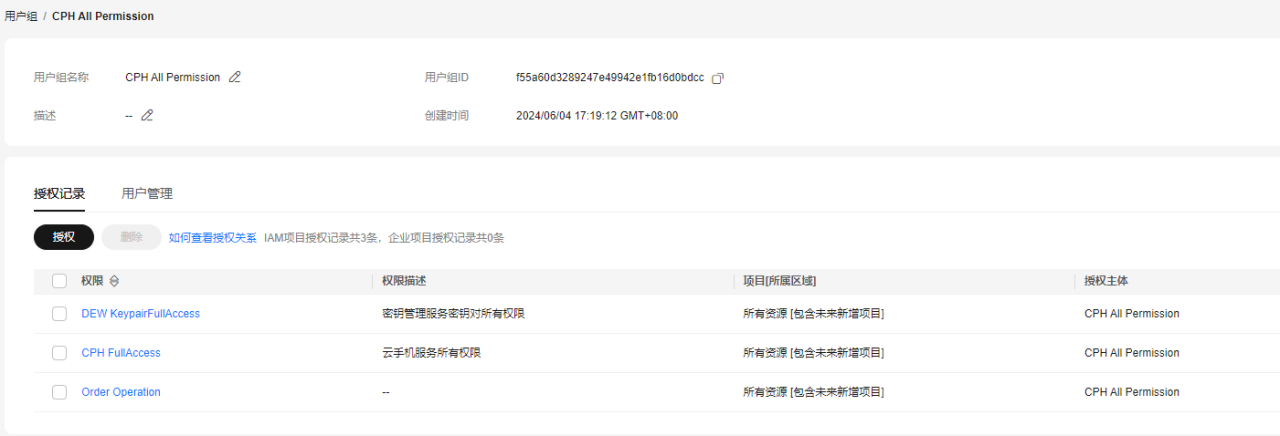Click the disabled 删除 button
Image resolution: width=1280 pixels, height=436 pixels.
tap(131, 237)
